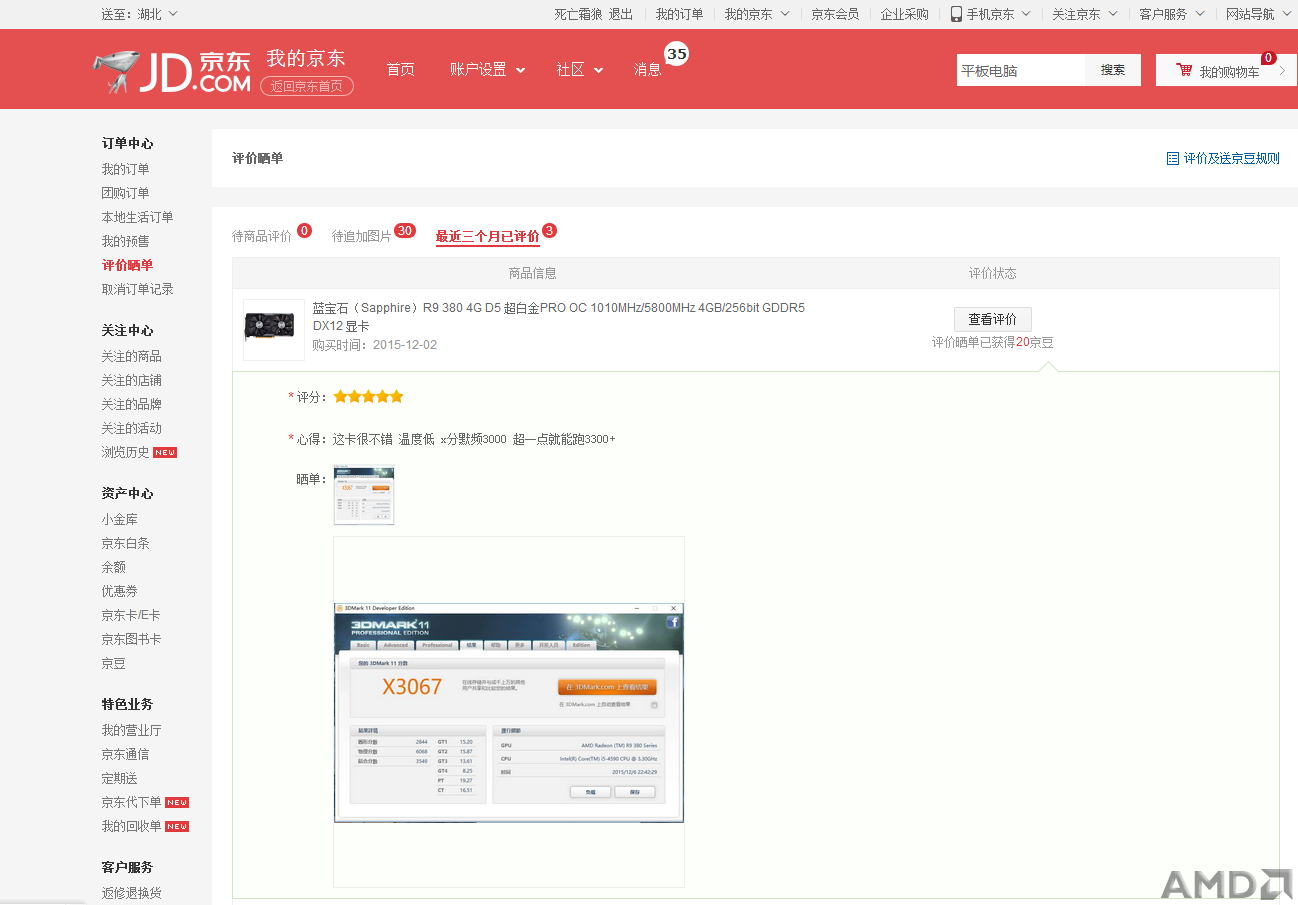Click the 我的京东 header title

point(305,58)
